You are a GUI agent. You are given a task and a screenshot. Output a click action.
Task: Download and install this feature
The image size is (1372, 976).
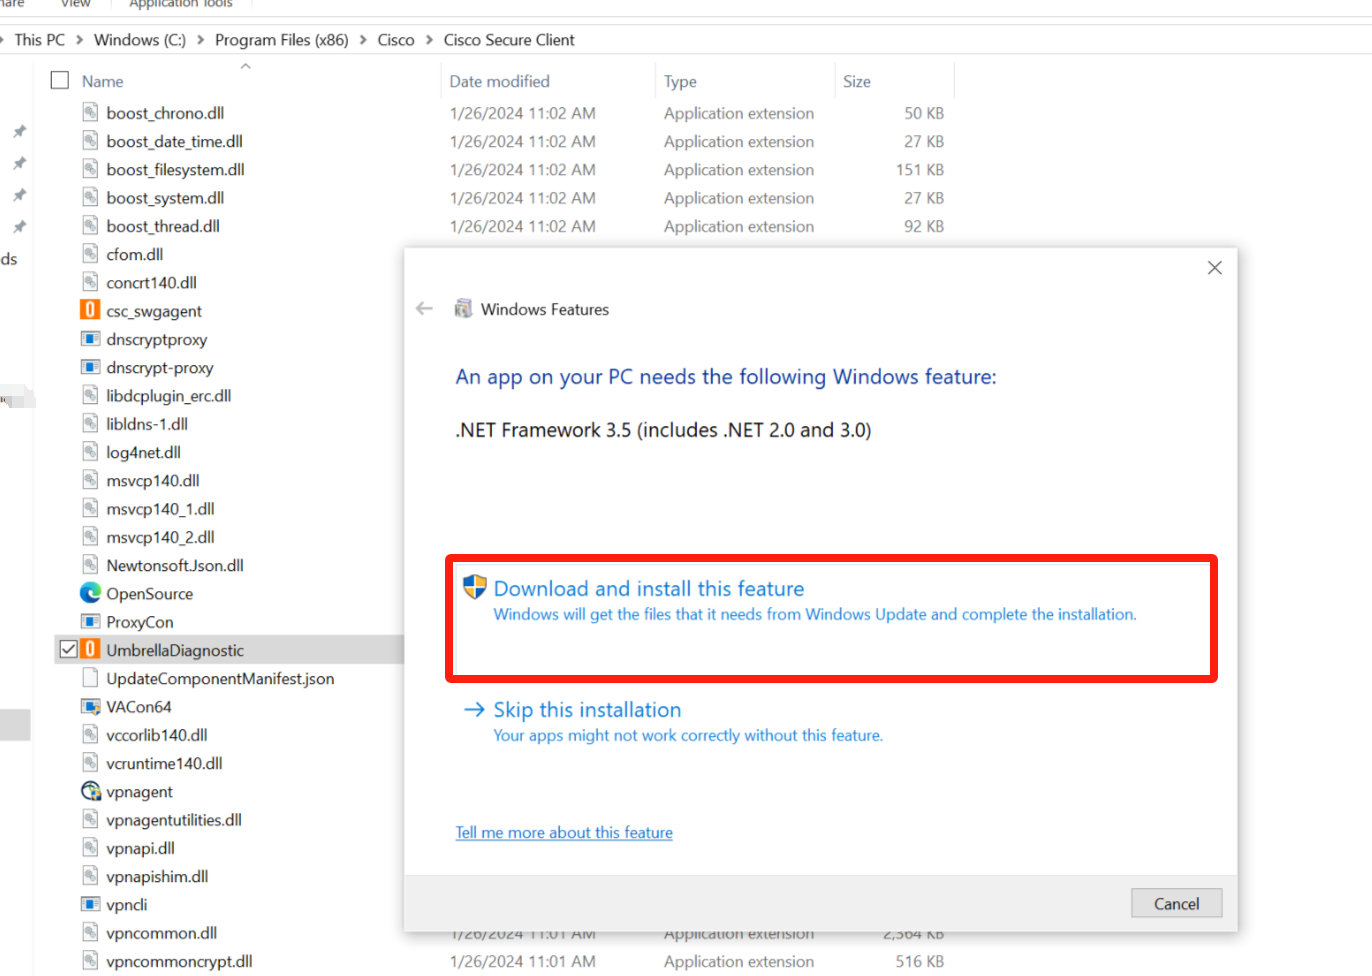click(x=648, y=589)
